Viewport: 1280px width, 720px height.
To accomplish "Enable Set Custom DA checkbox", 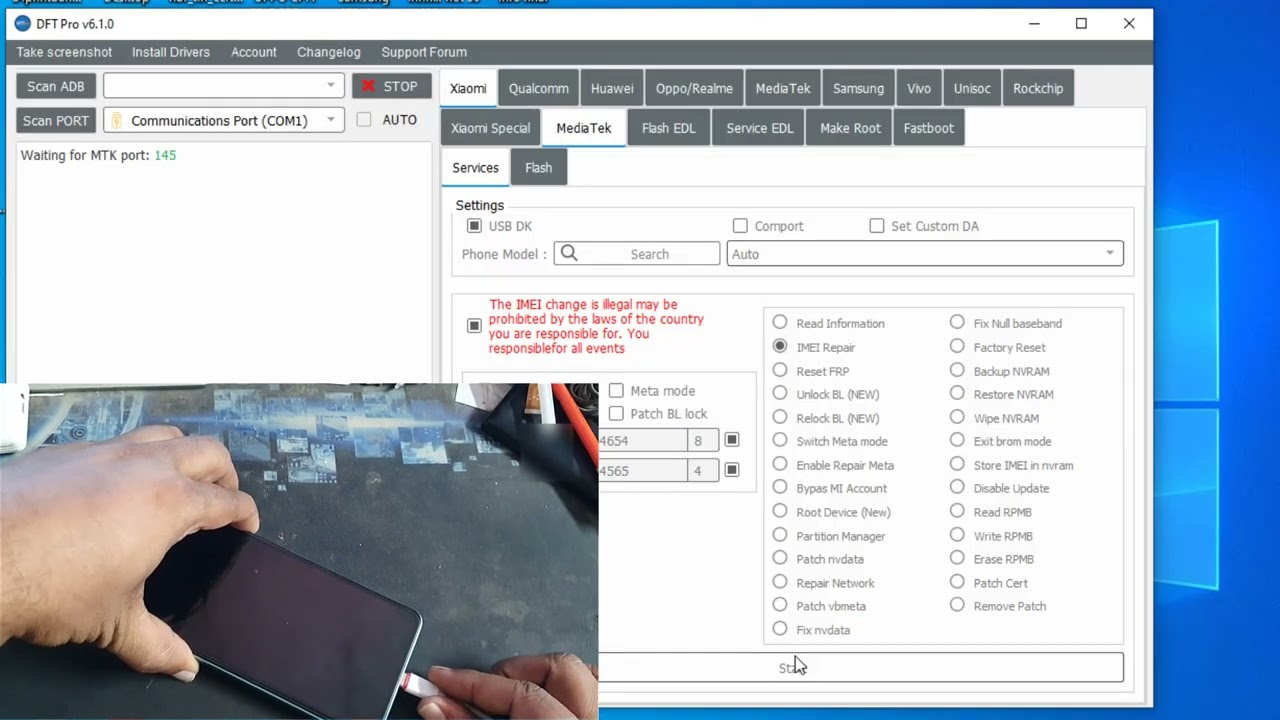I will (877, 226).
